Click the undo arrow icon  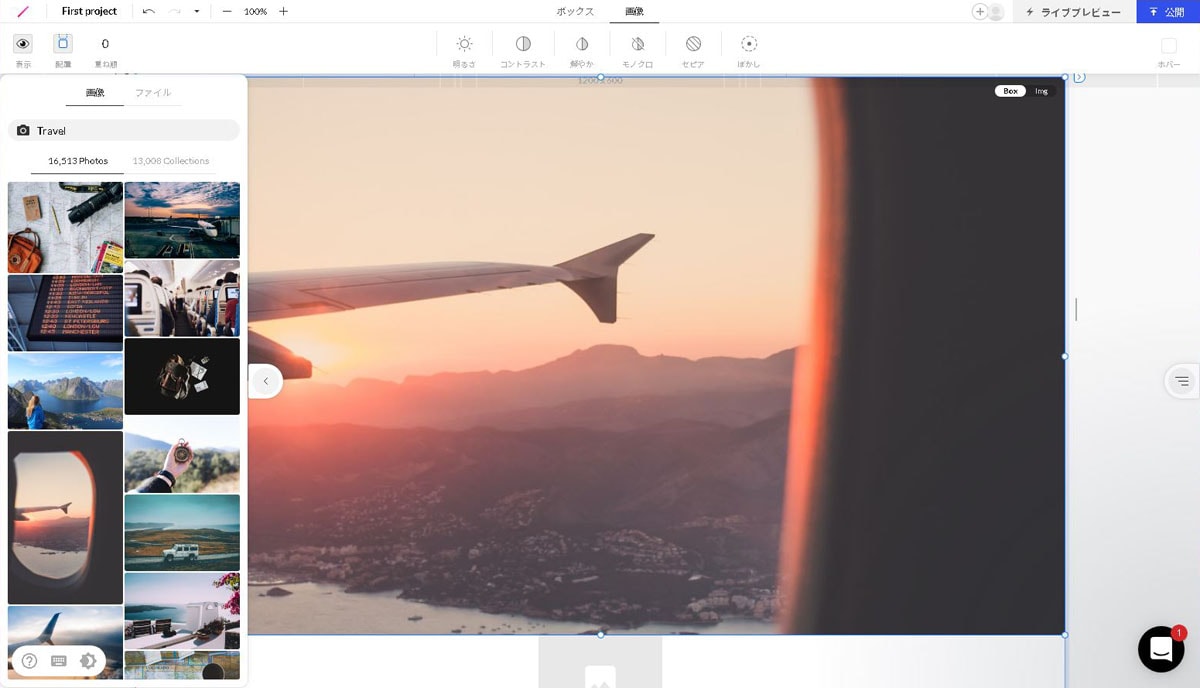[149, 11]
